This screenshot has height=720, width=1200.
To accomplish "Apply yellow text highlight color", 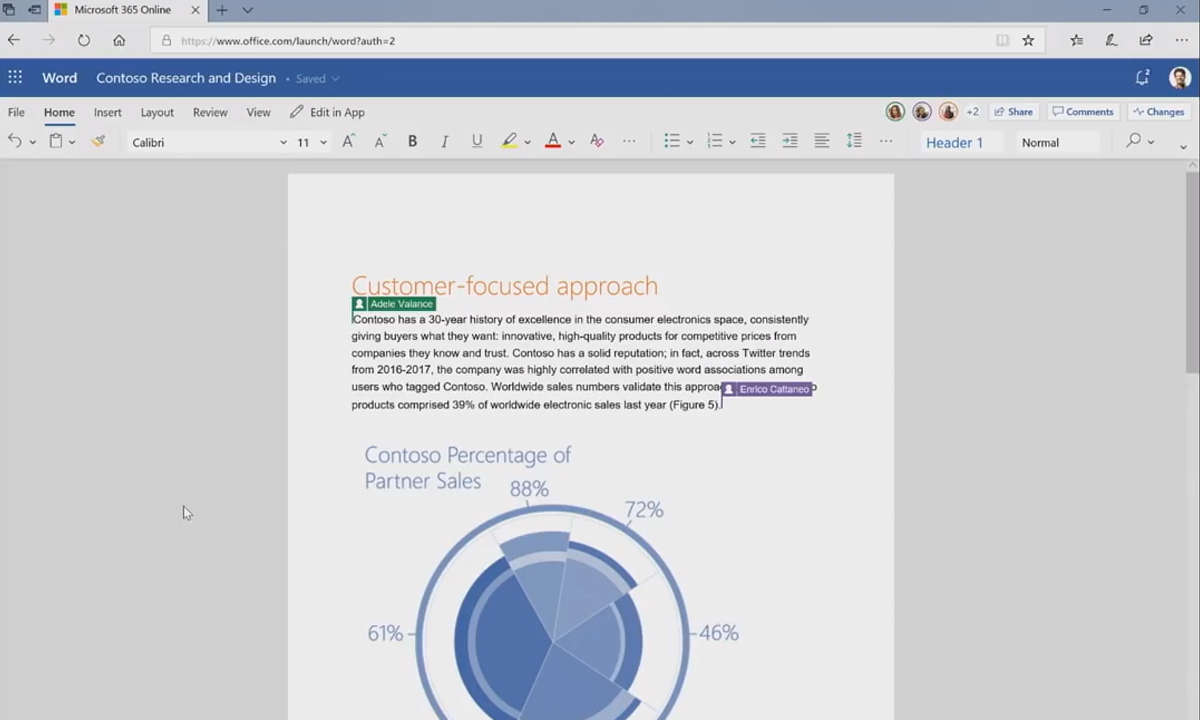I will point(510,142).
